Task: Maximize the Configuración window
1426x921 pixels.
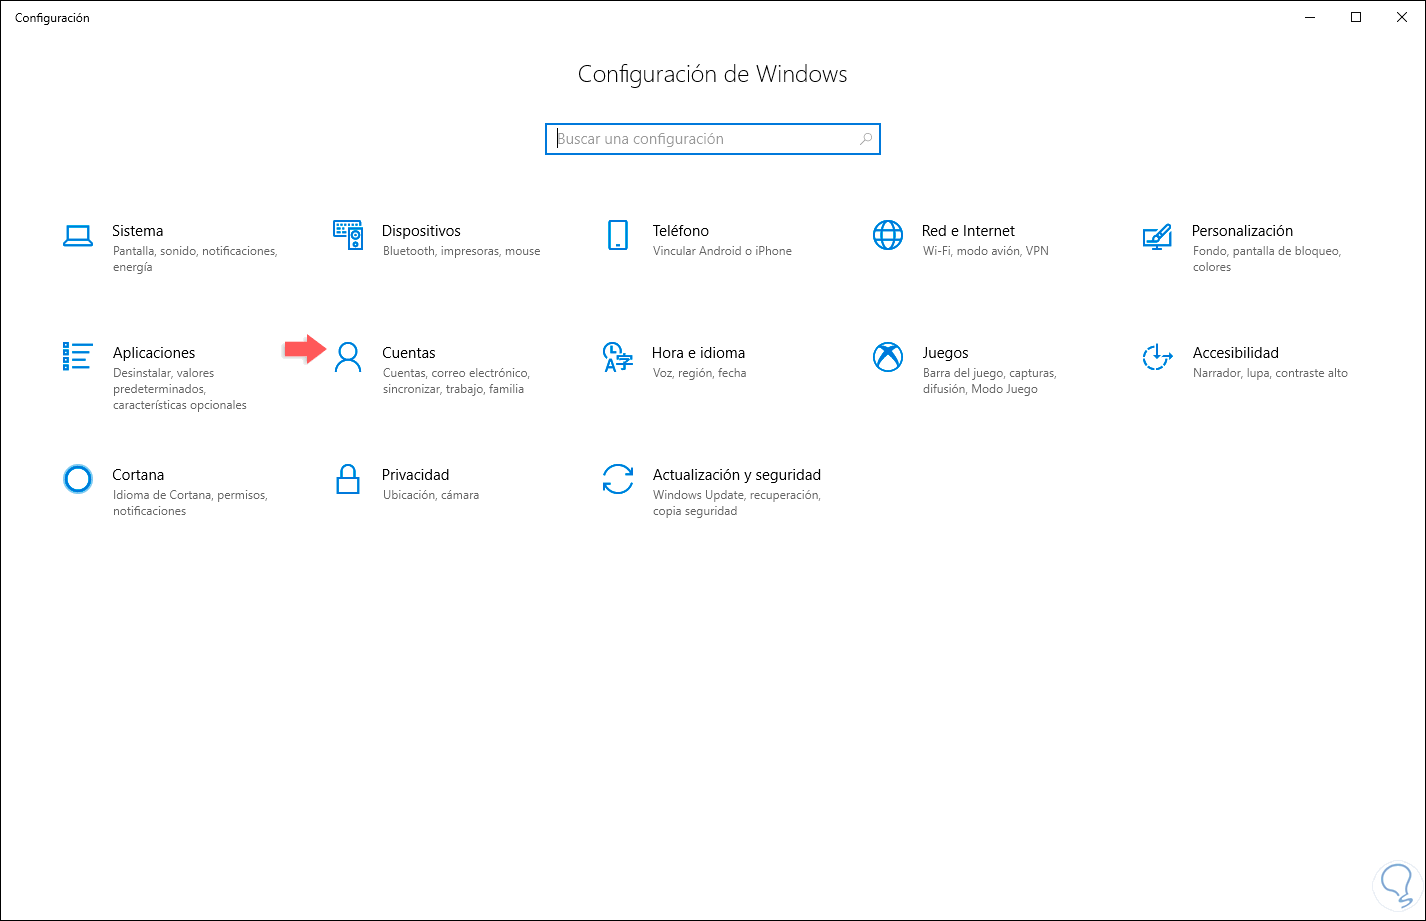Action: [x=1356, y=17]
